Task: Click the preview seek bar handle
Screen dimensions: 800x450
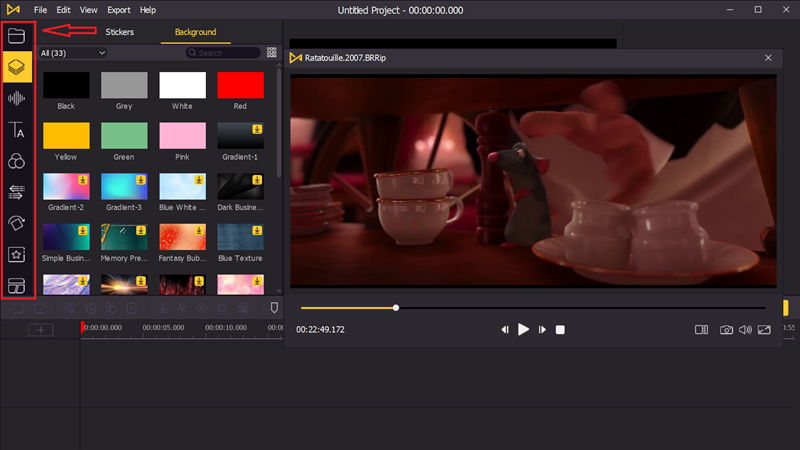Action: click(396, 308)
